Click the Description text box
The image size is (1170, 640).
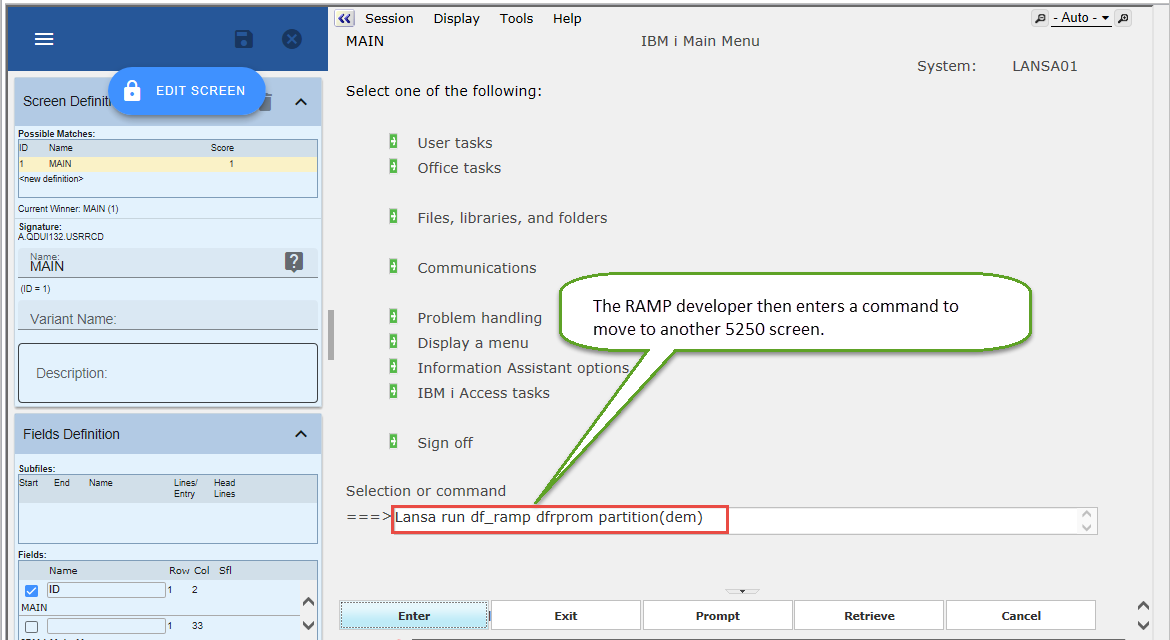[x=168, y=373]
